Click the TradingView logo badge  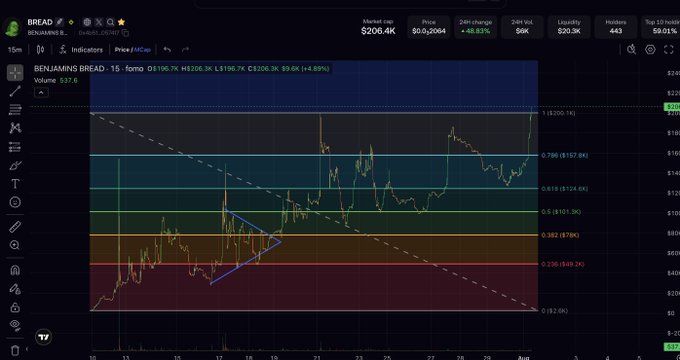pos(43,337)
